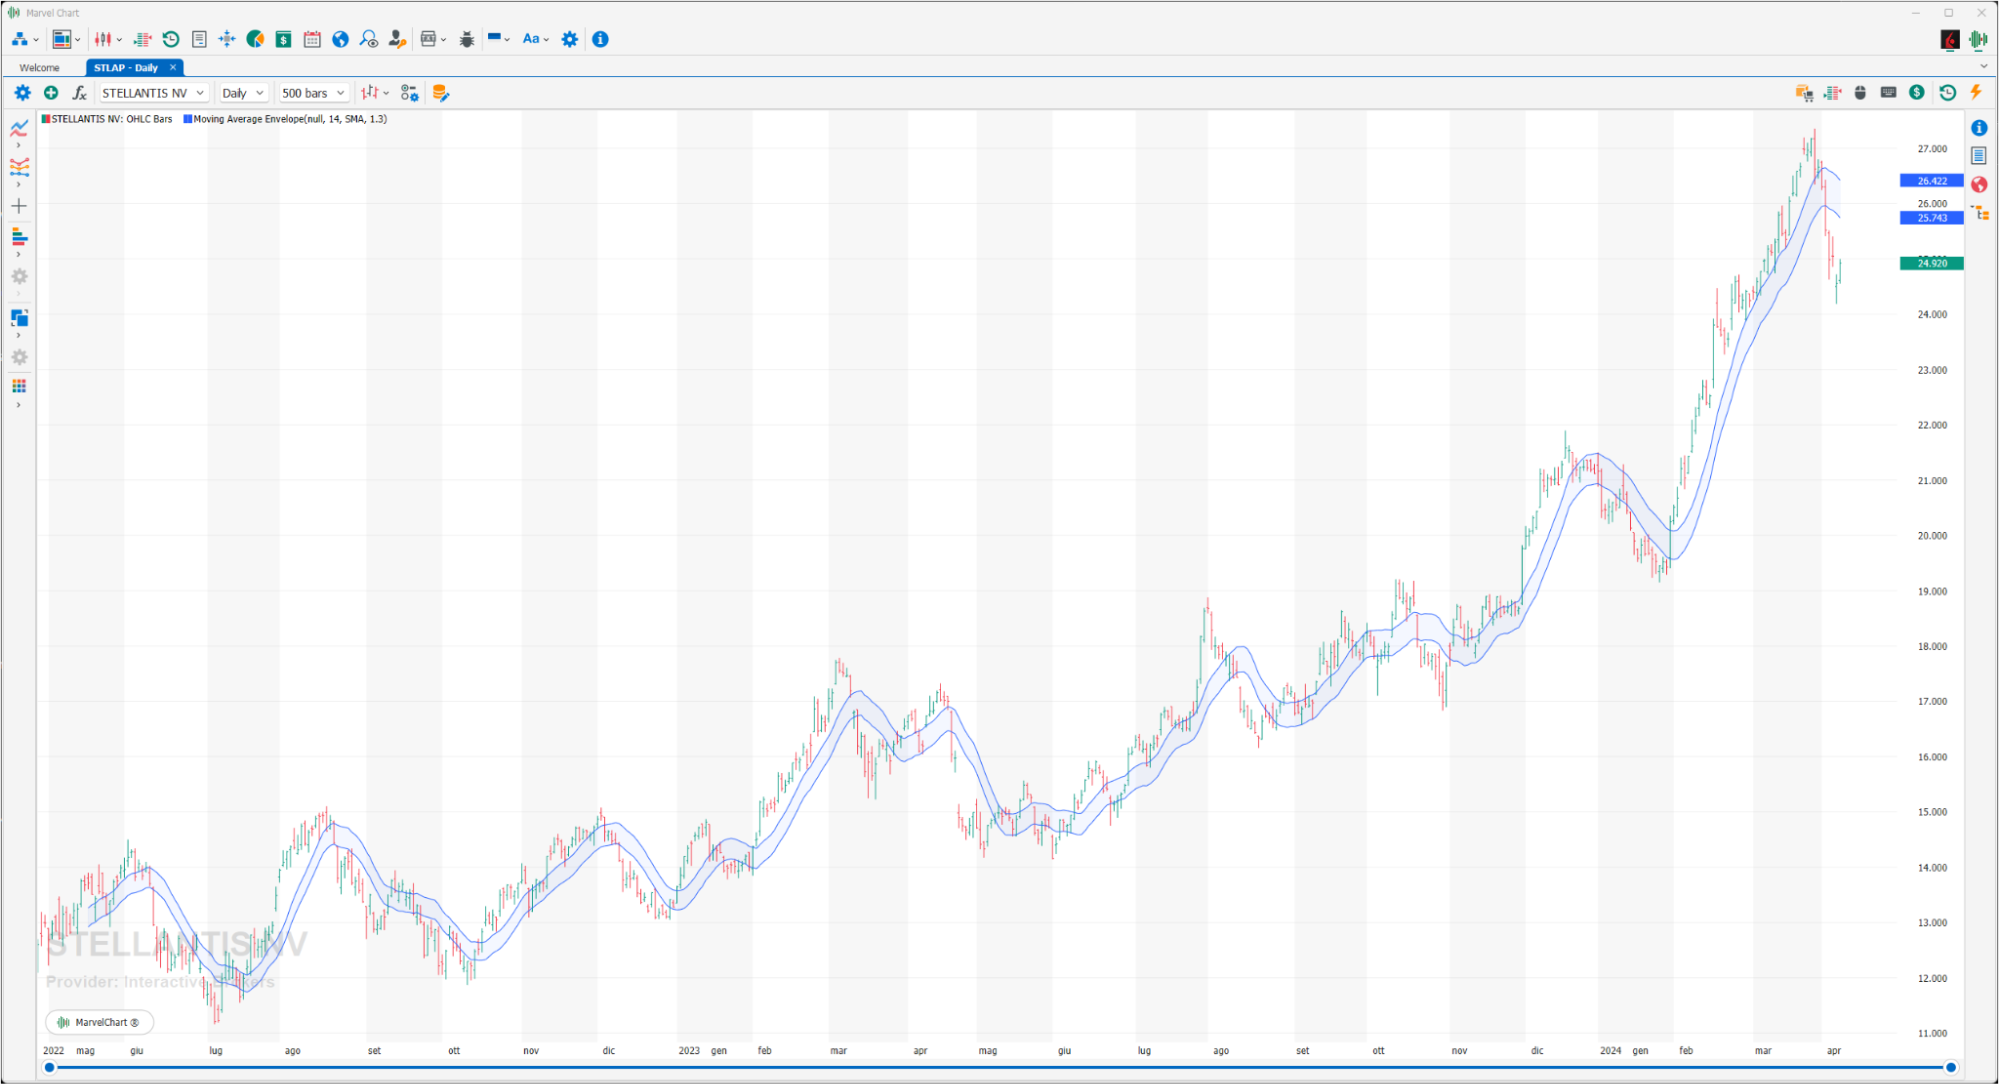
Task: Click the 26.422 upper envelope price label
Action: pos(1932,181)
